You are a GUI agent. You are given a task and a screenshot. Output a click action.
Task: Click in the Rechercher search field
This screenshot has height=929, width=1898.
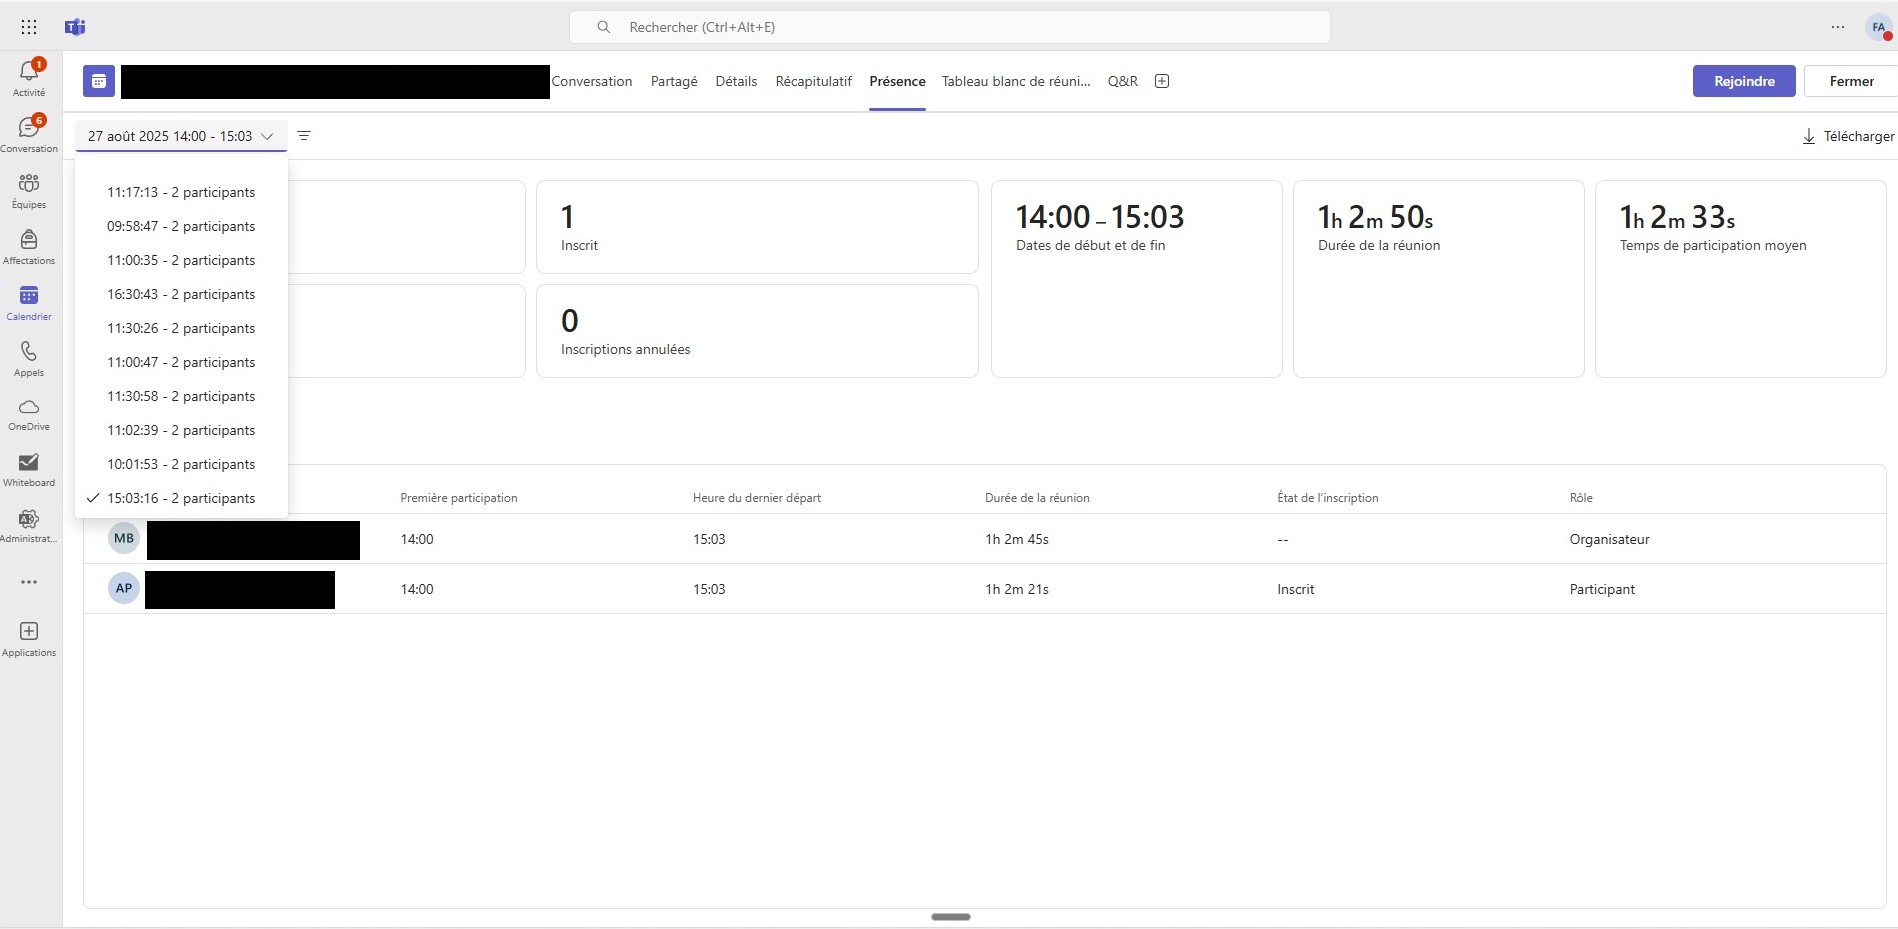[950, 27]
